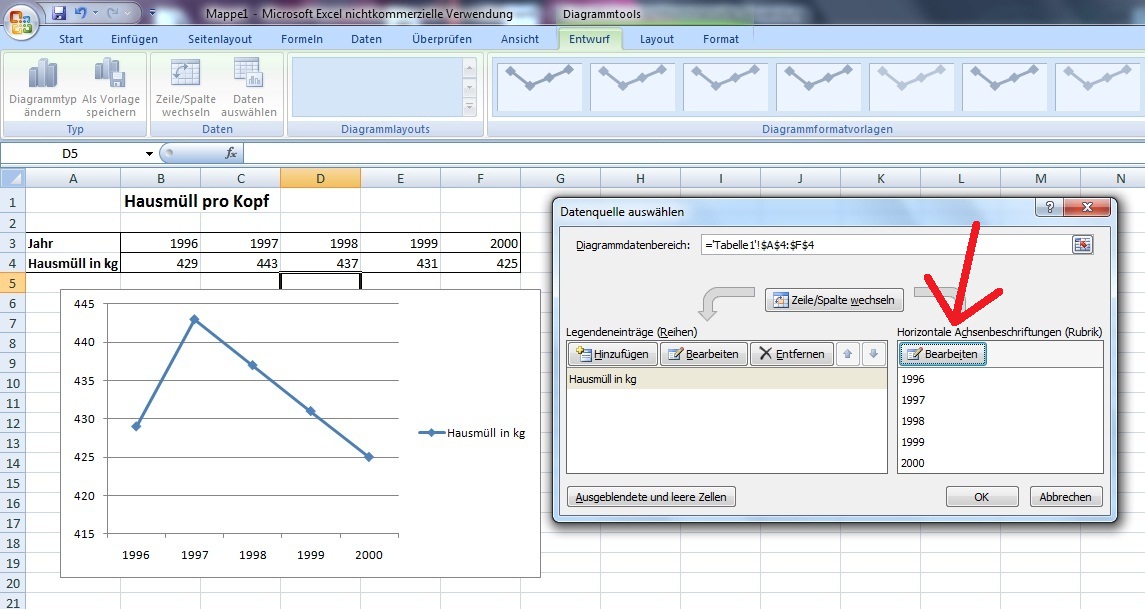Click Hinzufügen to add a series
1145x609 pixels.
click(612, 354)
